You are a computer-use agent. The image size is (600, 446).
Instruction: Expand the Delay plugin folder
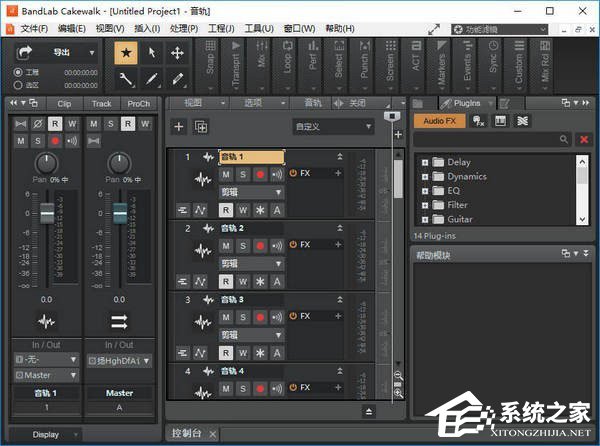425,162
